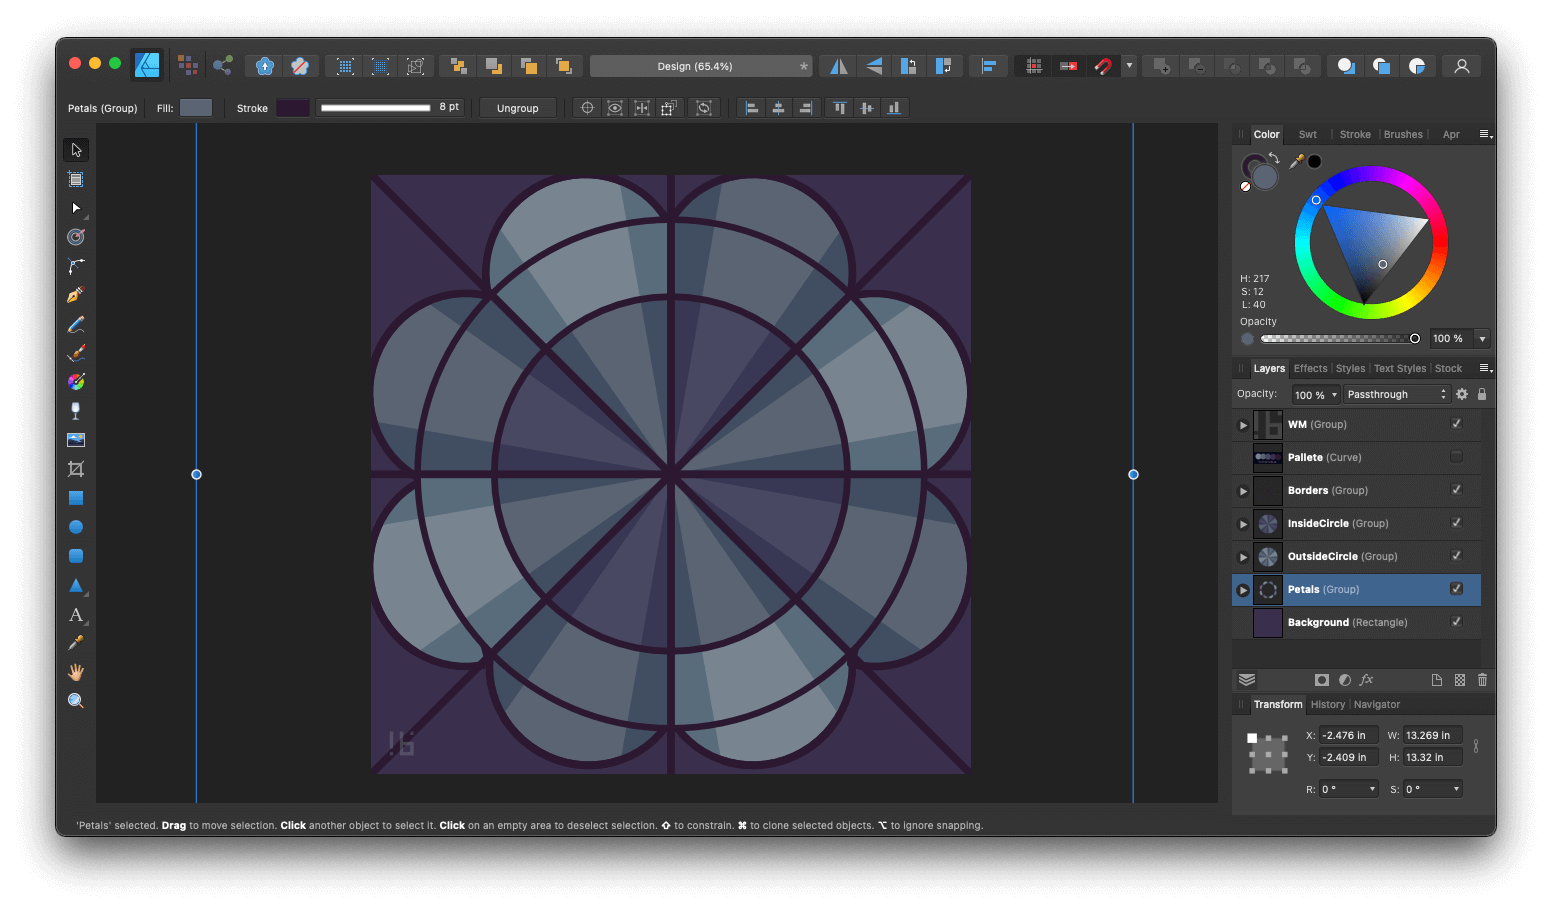The width and height of the screenshot is (1552, 910).
Task: Open the Passthrough blend mode dropdown
Action: (1396, 393)
